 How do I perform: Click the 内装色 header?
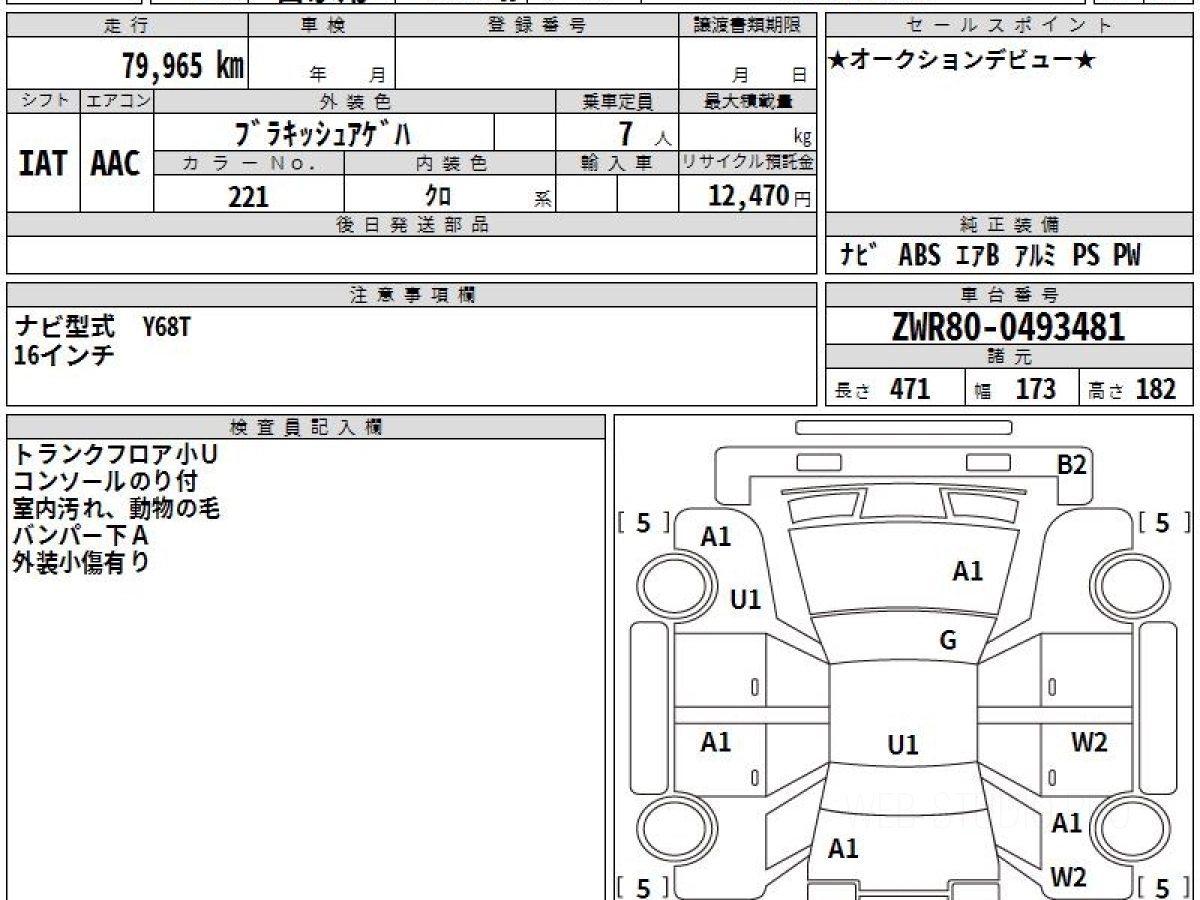450,163
